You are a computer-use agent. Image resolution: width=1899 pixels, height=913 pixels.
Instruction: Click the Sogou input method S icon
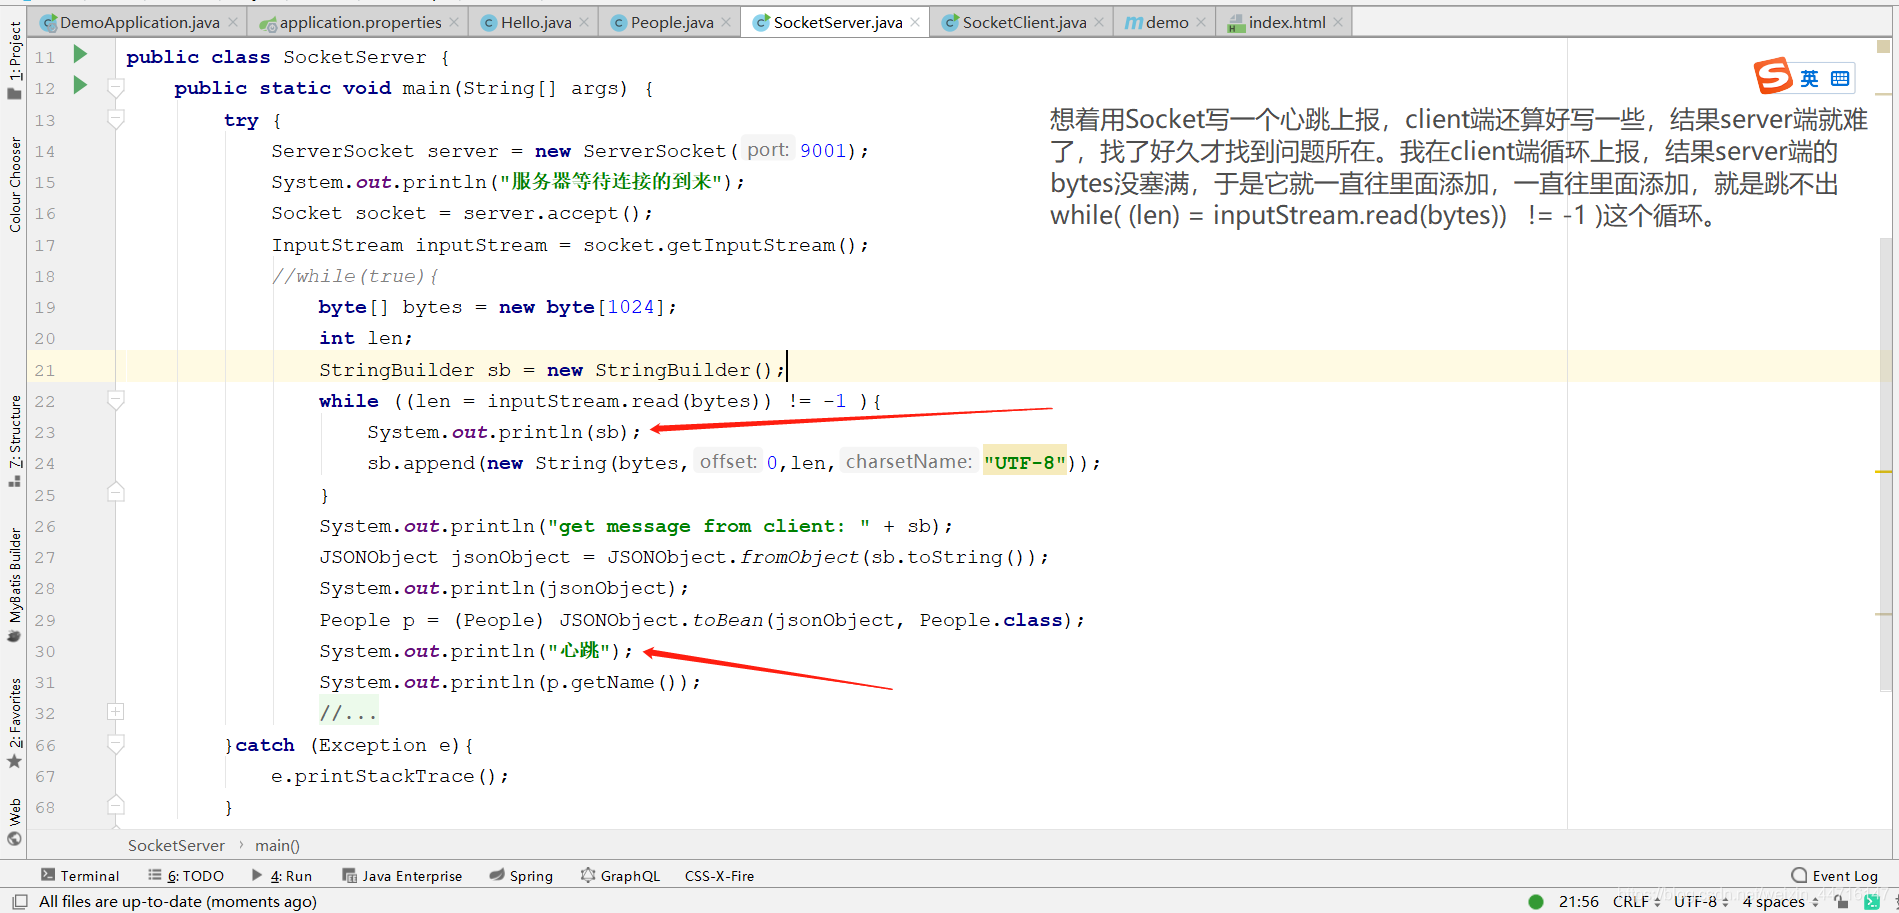(x=1773, y=76)
